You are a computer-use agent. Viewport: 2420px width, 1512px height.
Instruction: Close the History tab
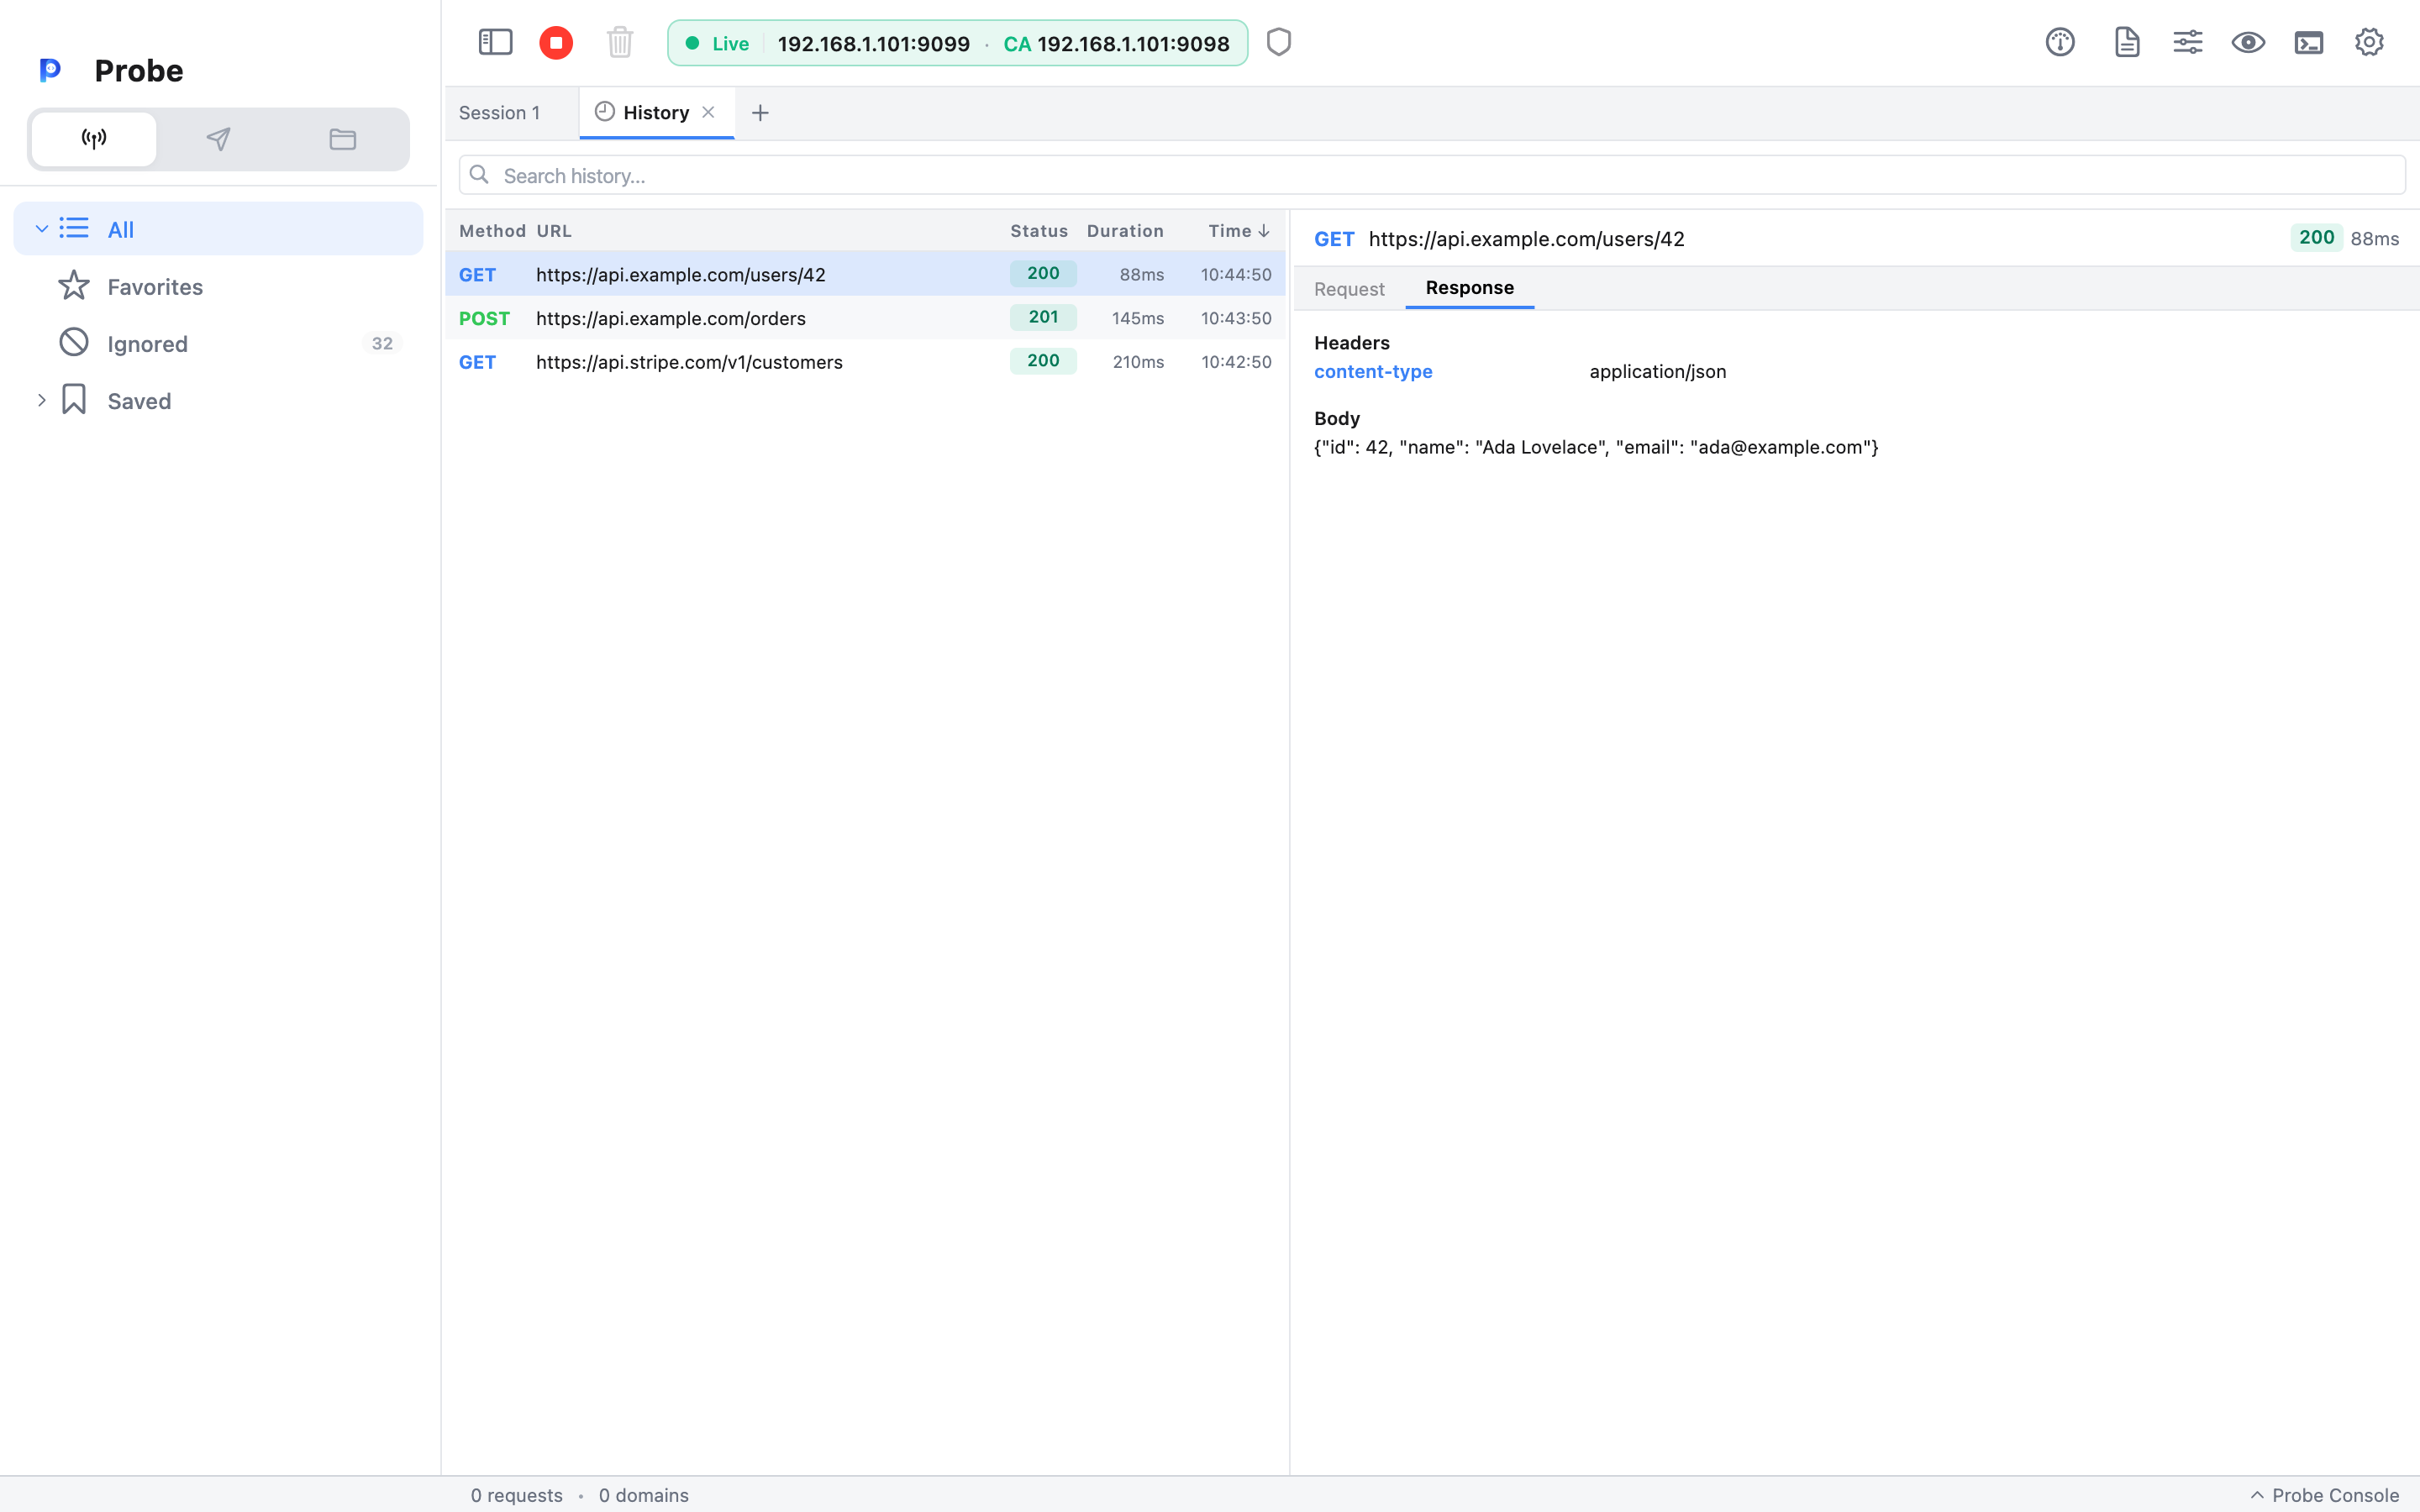[708, 112]
